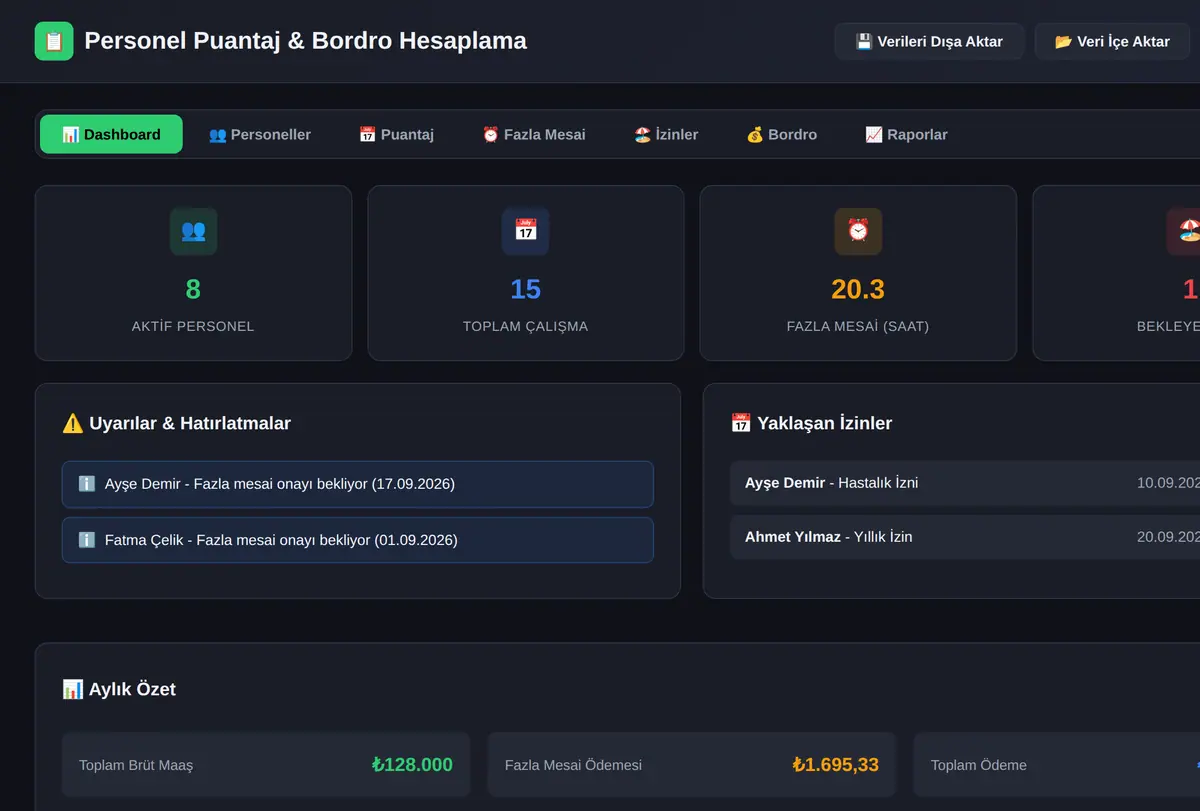This screenshot has width=1200, height=811.
Task: Click the overtime hours value 20.3
Action: 858,289
